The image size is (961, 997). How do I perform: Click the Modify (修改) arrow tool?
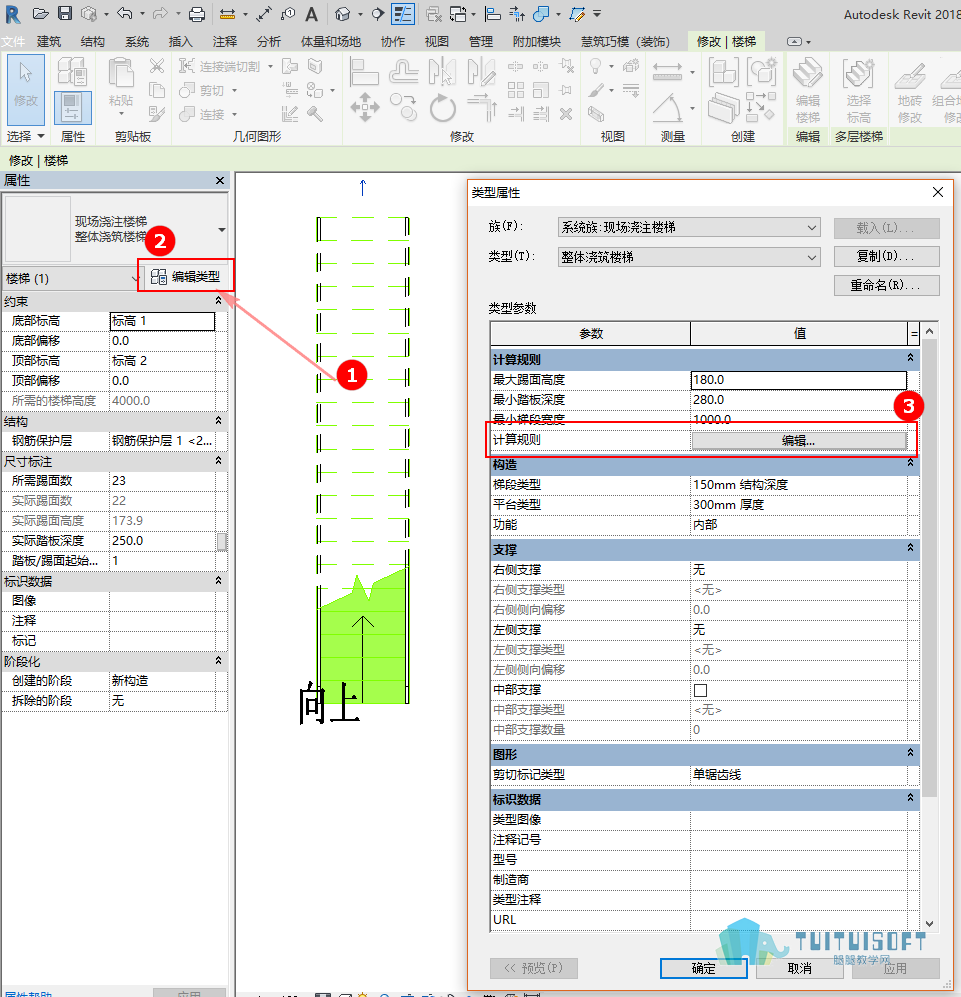coord(26,89)
